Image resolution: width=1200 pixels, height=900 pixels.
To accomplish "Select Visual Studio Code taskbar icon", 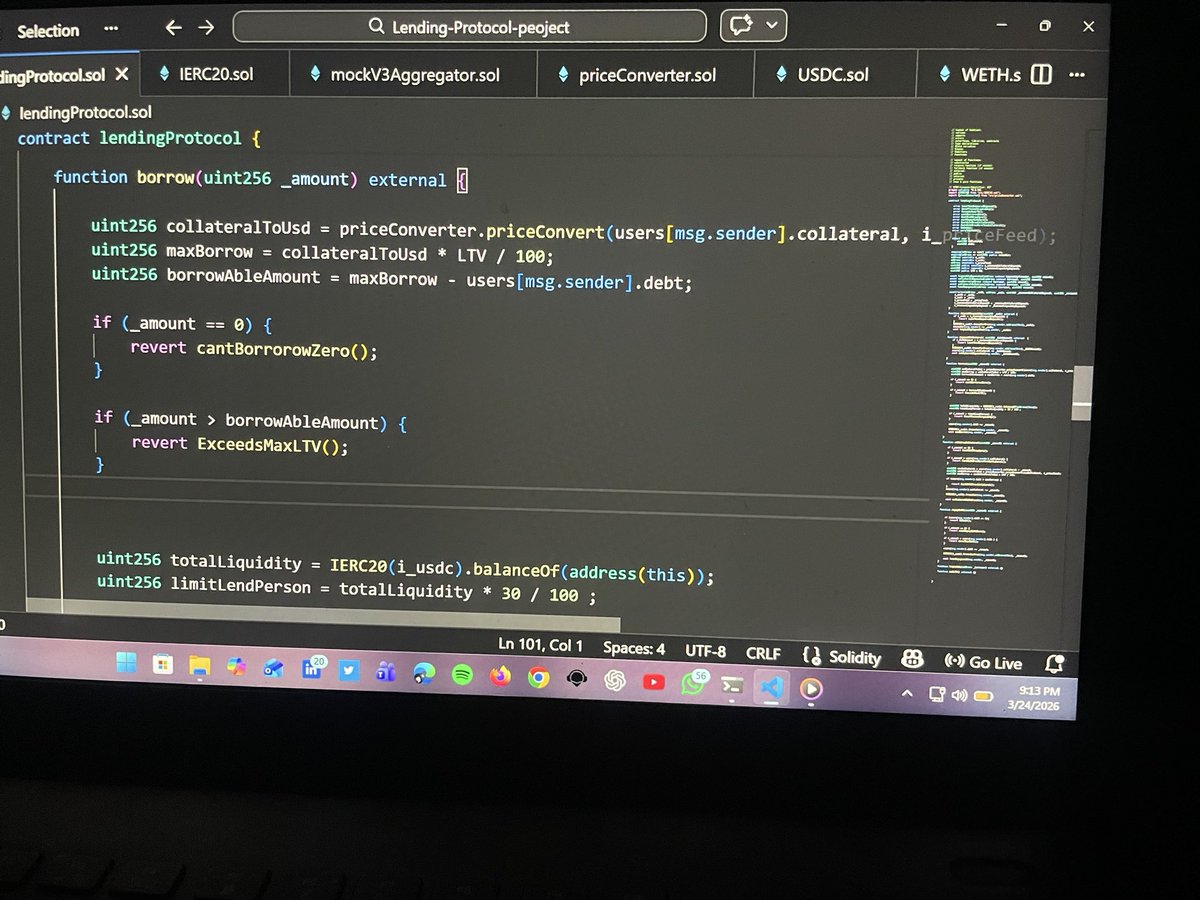I will pyautogui.click(x=771, y=687).
